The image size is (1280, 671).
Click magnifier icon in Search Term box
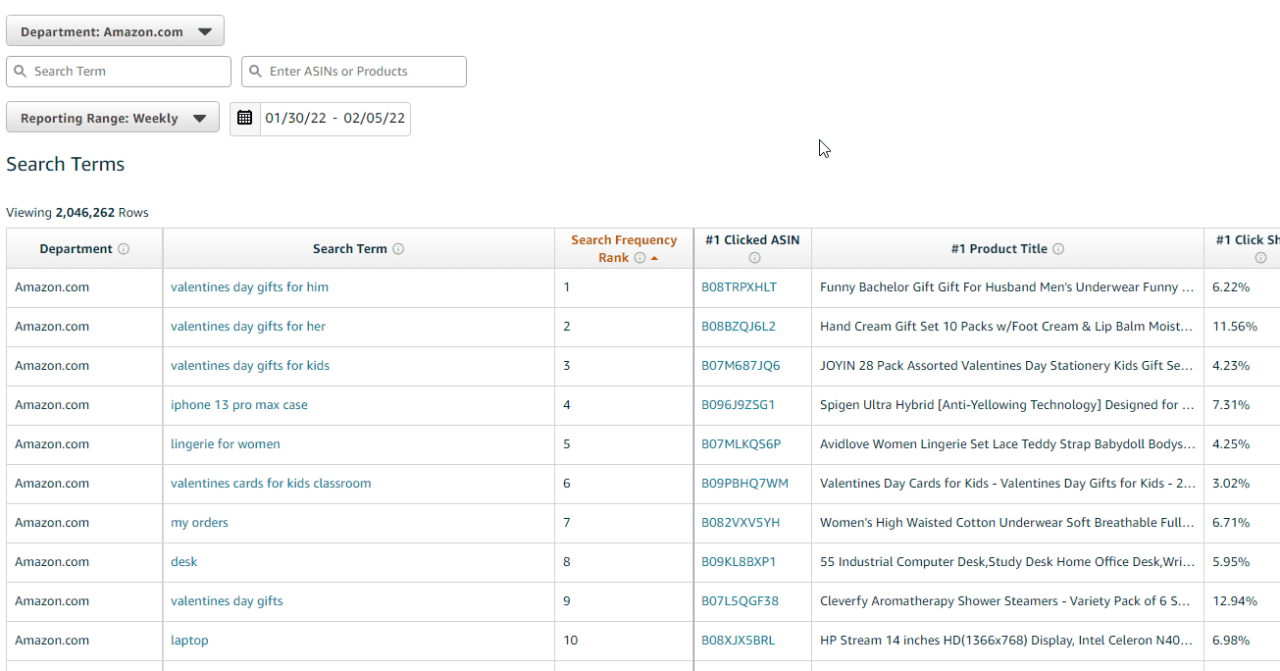pyautogui.click(x=20, y=71)
